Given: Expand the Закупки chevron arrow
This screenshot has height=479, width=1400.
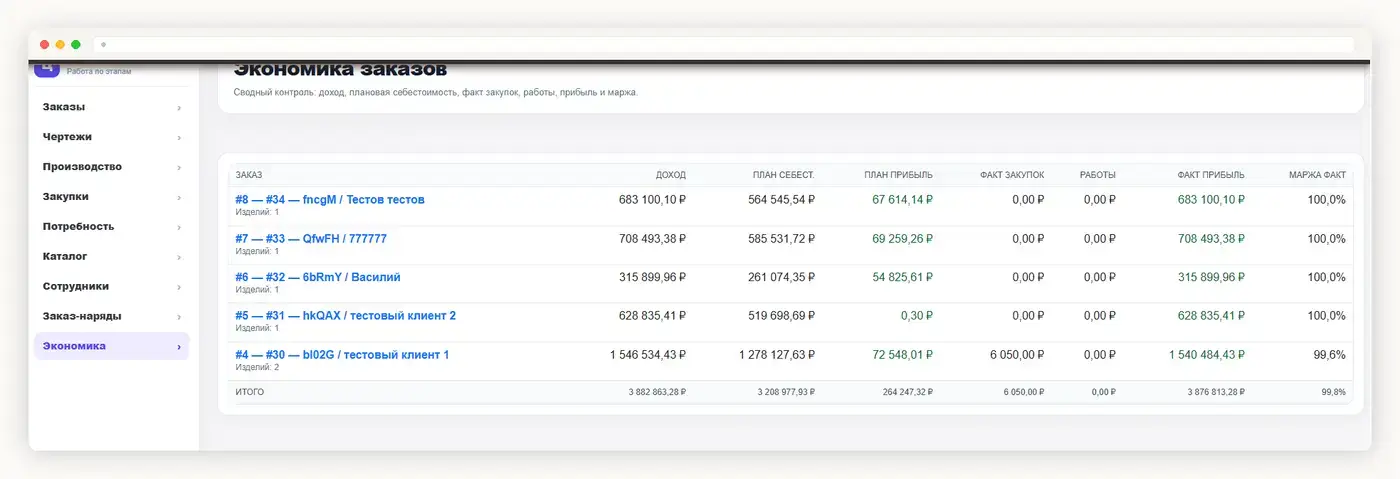Looking at the screenshot, I should [x=179, y=197].
